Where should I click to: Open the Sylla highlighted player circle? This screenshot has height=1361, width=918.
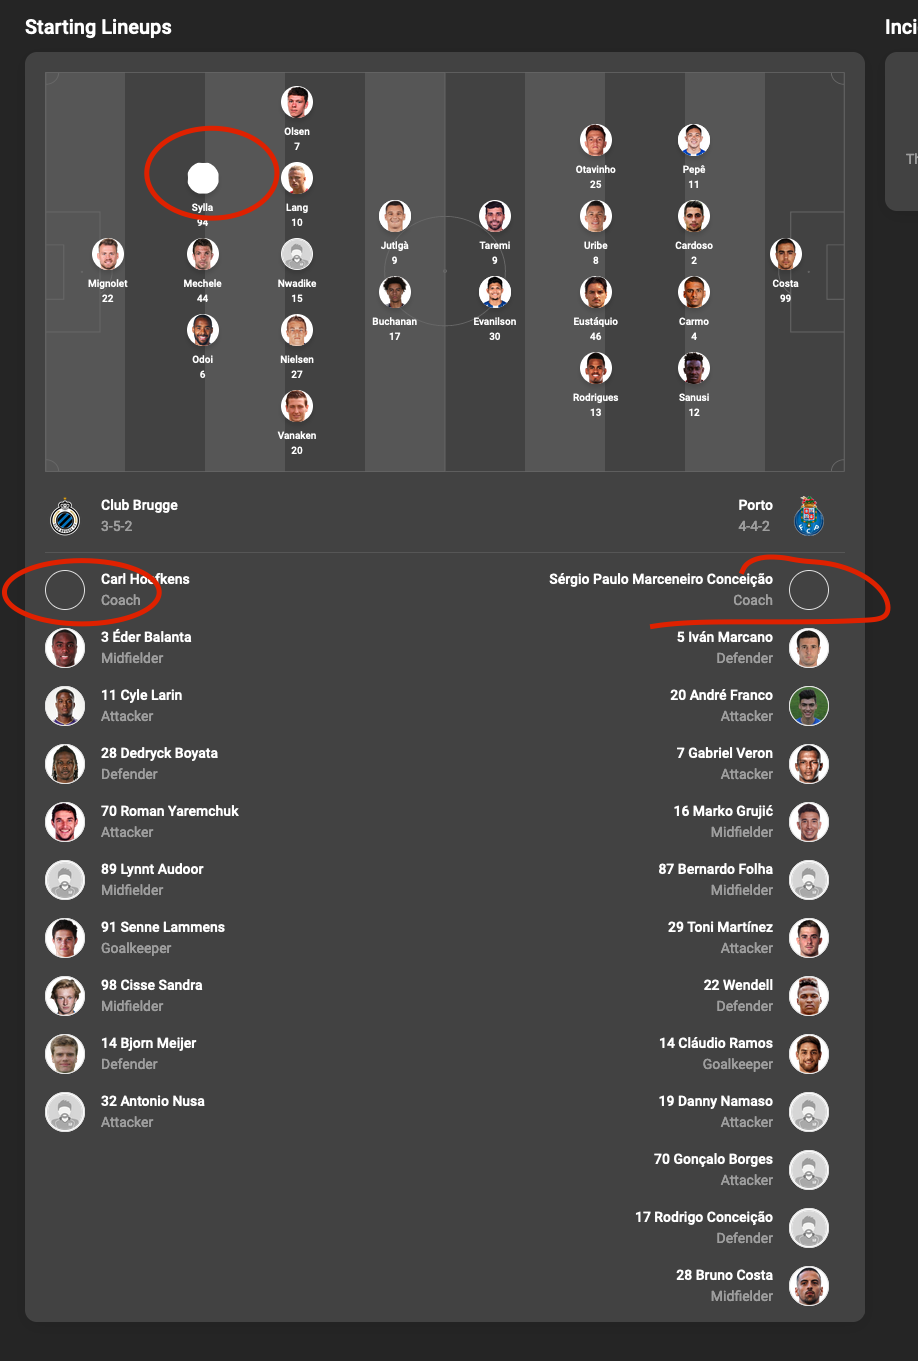(x=203, y=178)
